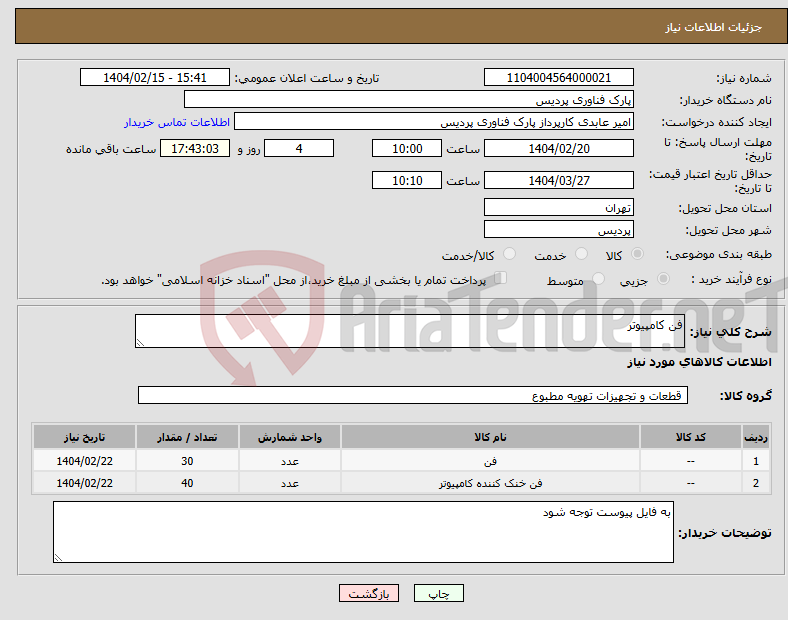Click the item name فن خنک کننده کامپیوتر
Image resolution: width=788 pixels, height=620 pixels.
[x=490, y=483]
